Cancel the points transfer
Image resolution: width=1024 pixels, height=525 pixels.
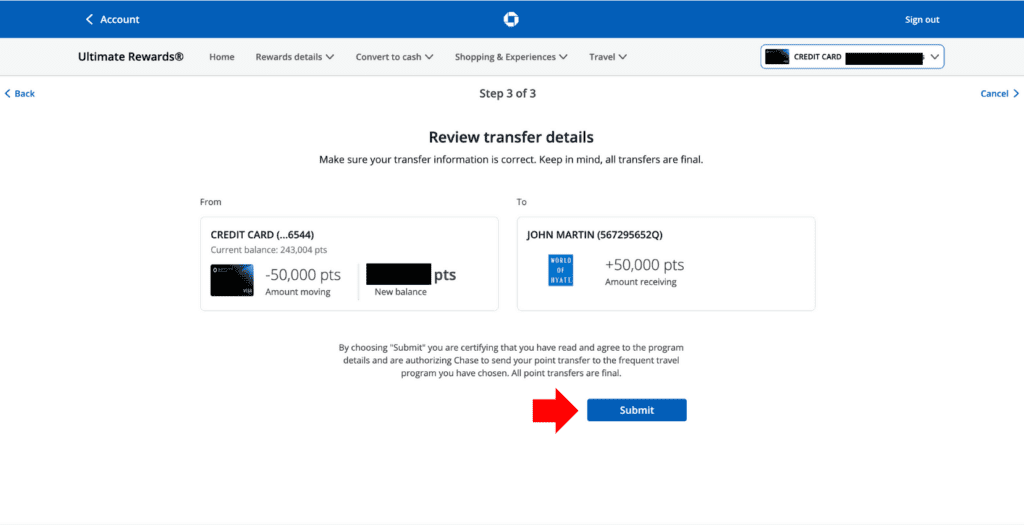click(x=999, y=93)
